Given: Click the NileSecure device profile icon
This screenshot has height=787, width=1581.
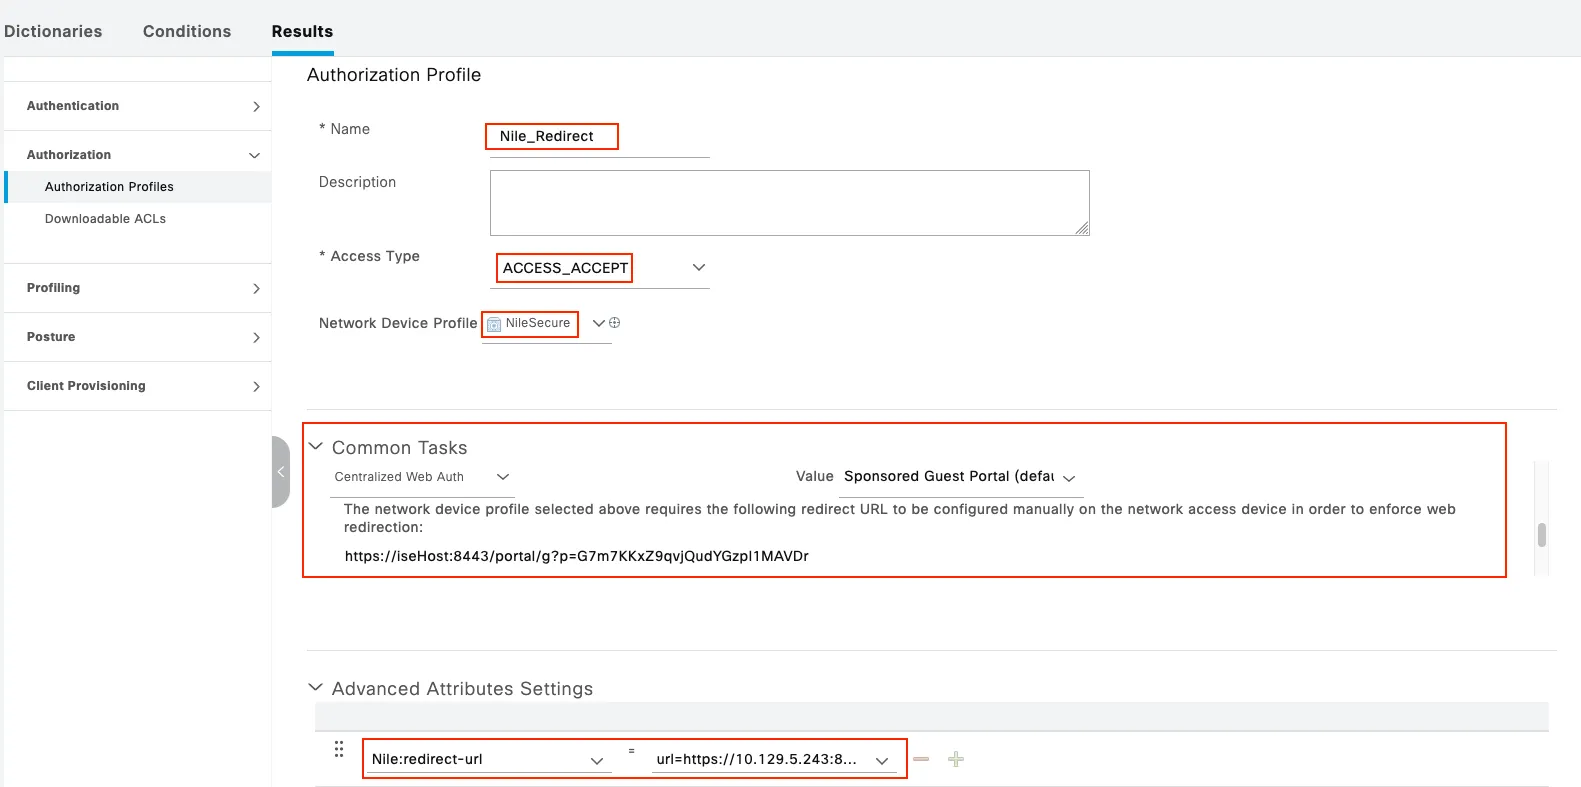Looking at the screenshot, I should [493, 324].
